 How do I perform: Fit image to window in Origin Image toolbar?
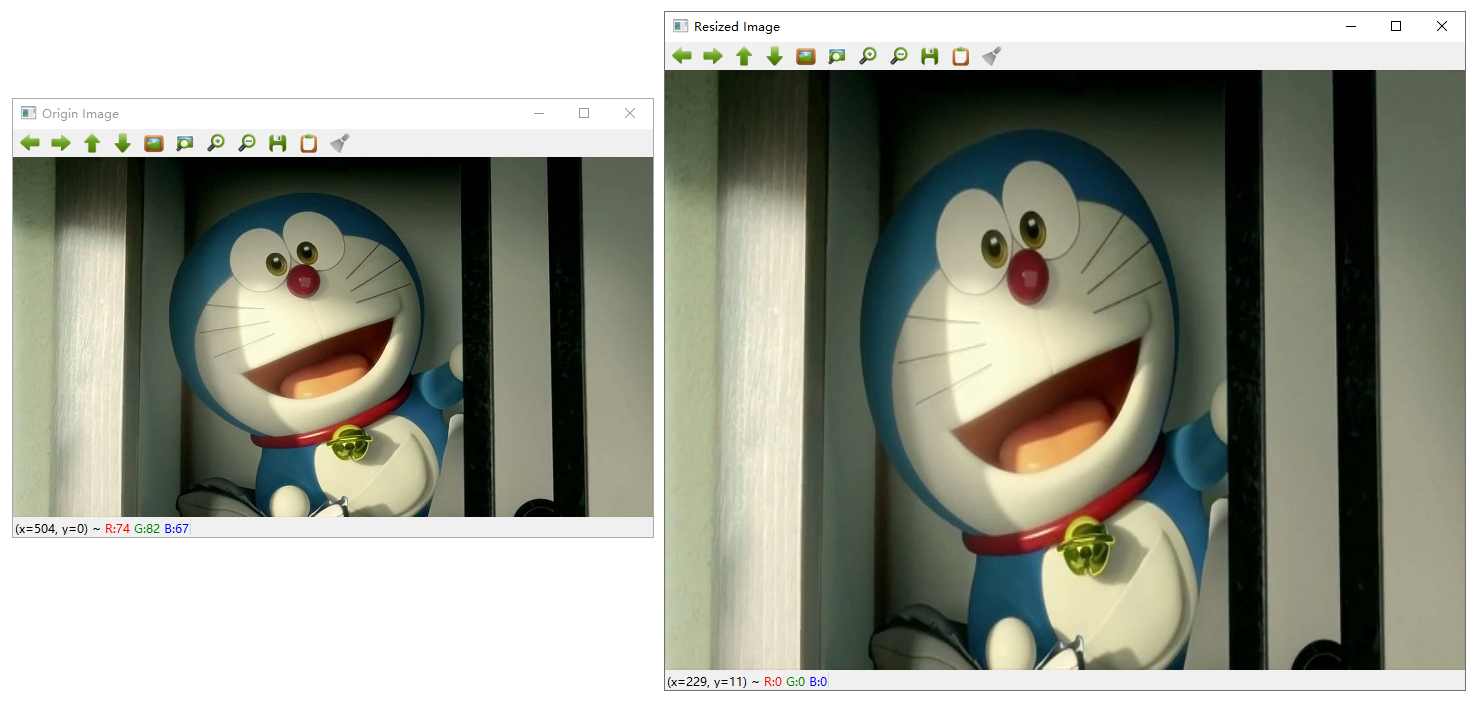(184, 143)
